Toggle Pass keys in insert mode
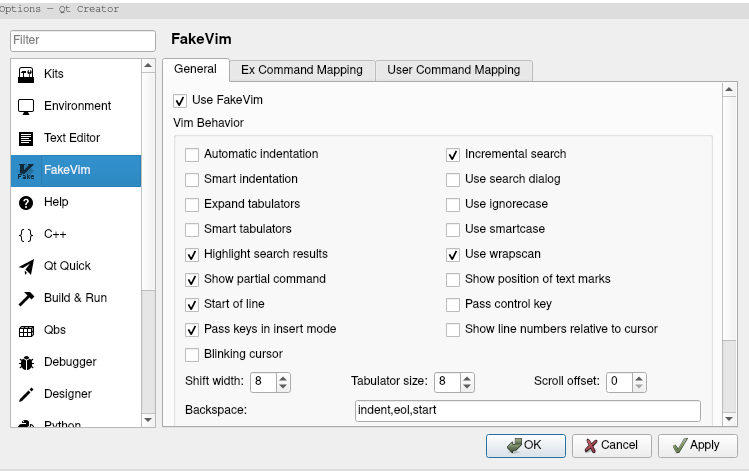Viewport: 749px width, 472px height. (x=192, y=330)
